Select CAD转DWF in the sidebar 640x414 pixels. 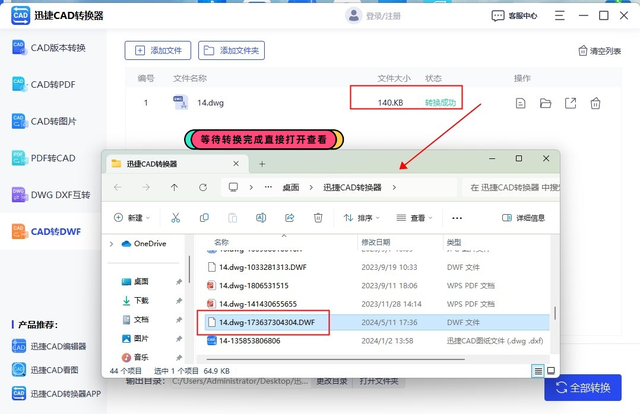[x=46, y=231]
